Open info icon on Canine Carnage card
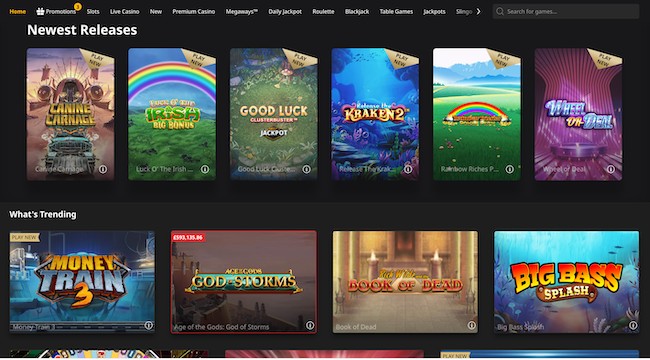The image size is (650, 360). coord(103,169)
